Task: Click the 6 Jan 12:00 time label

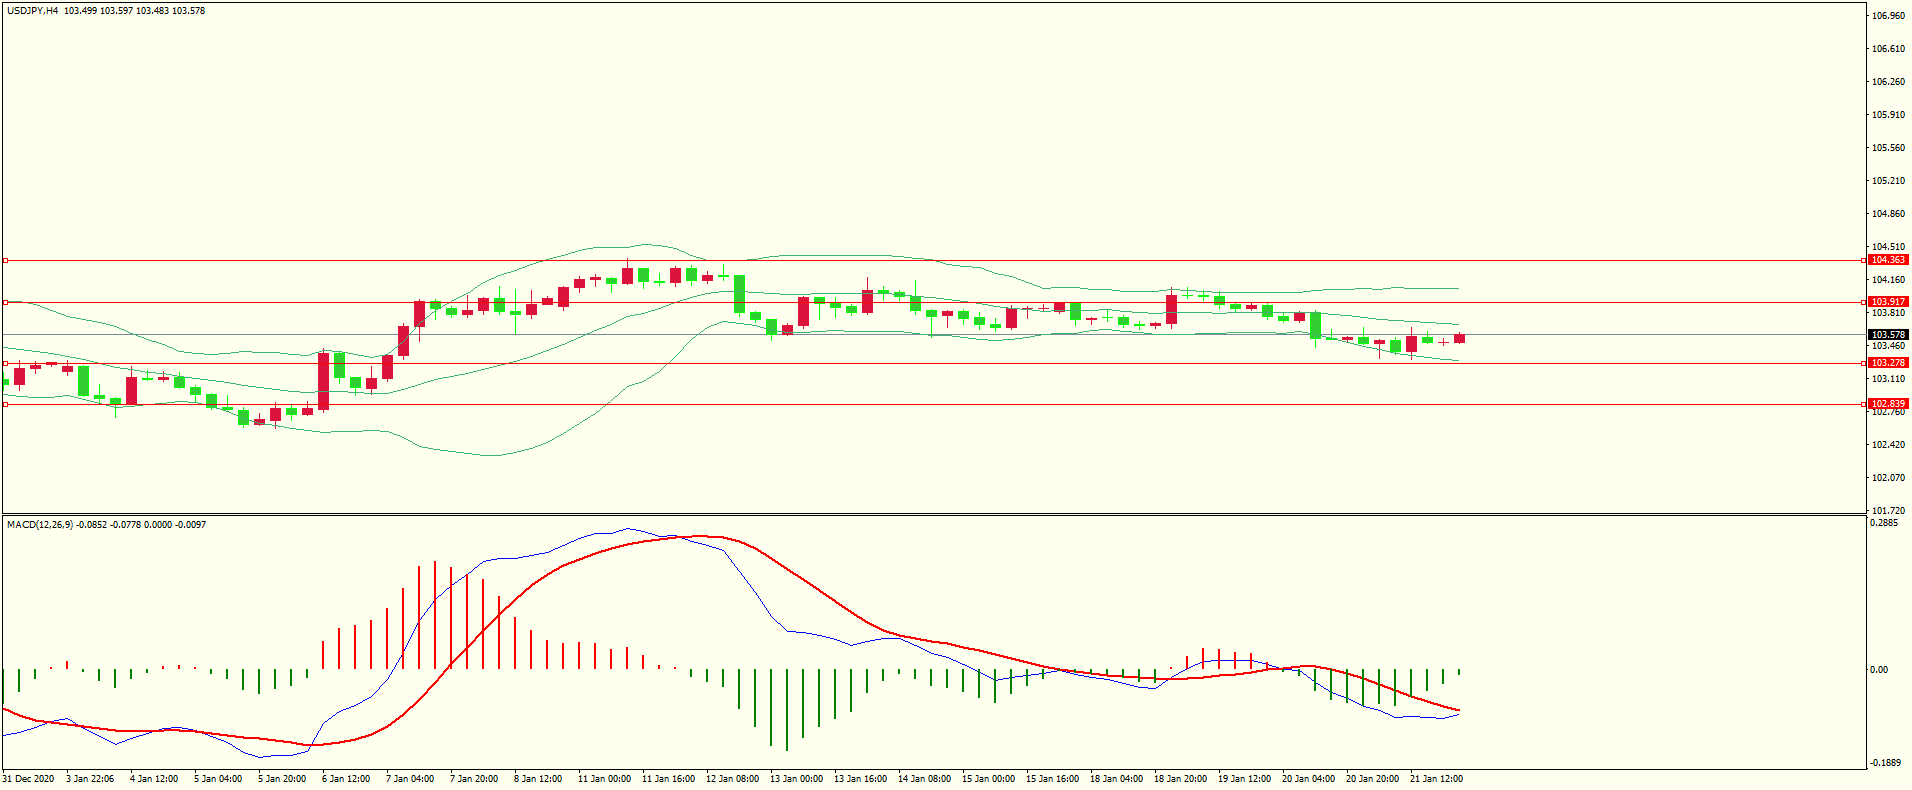Action: pyautogui.click(x=346, y=779)
